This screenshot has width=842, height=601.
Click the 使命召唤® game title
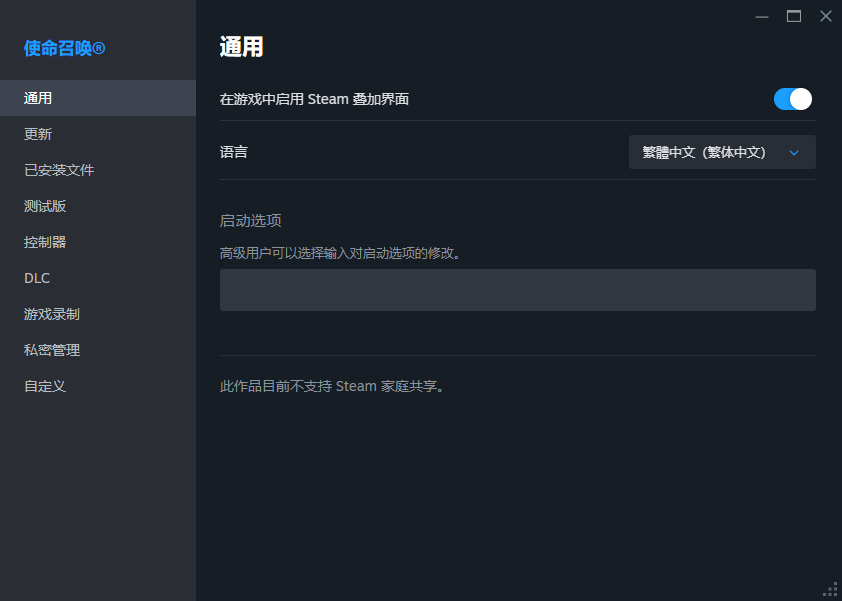tap(65, 48)
